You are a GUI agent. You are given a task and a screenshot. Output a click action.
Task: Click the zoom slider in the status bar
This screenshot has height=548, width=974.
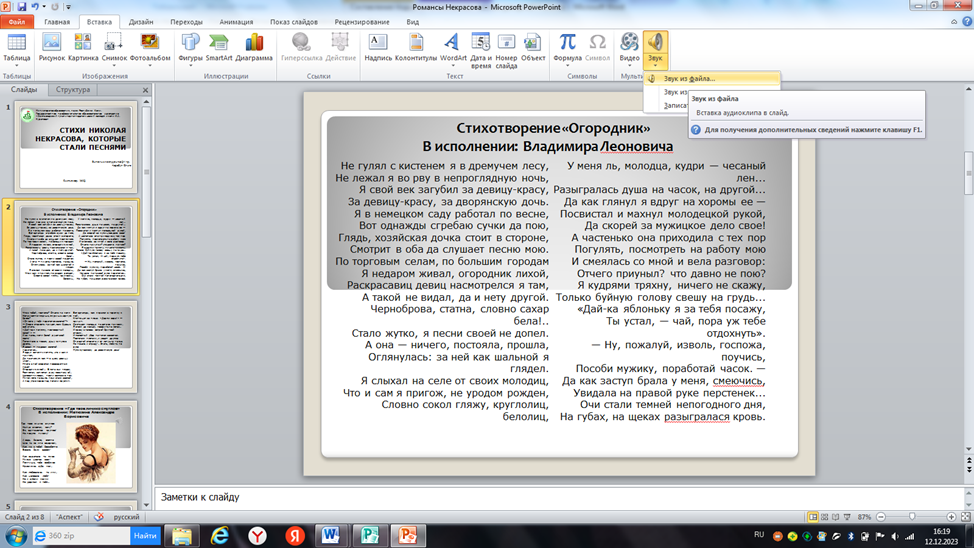point(912,517)
